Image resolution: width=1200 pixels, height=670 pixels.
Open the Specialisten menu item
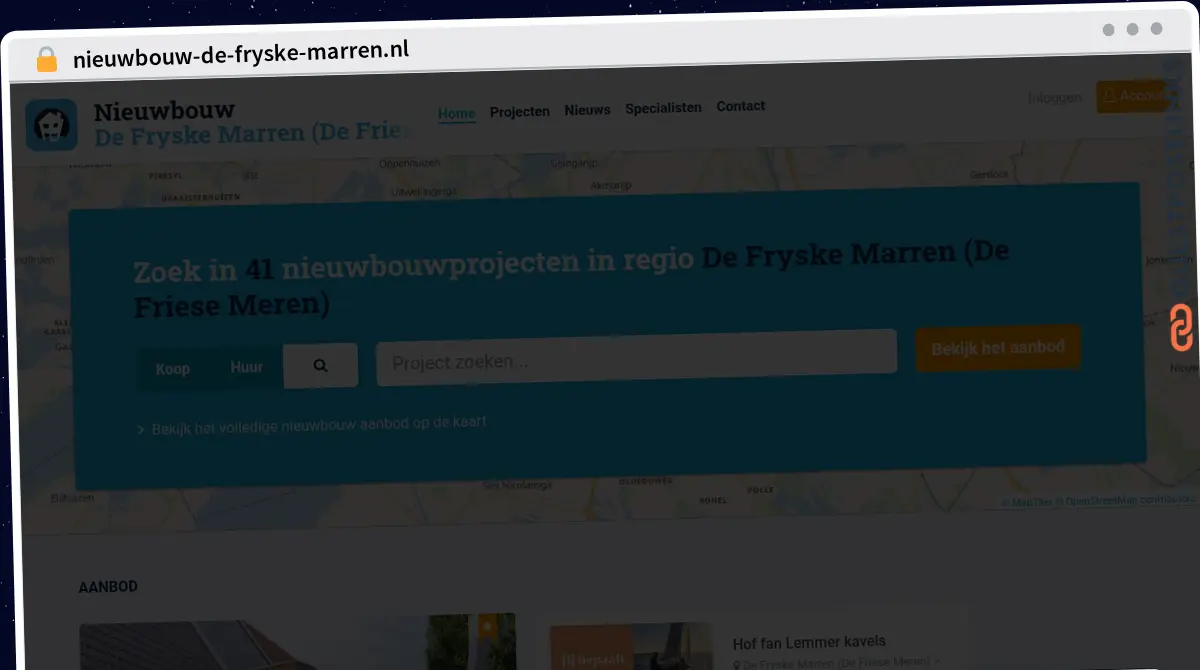(663, 107)
